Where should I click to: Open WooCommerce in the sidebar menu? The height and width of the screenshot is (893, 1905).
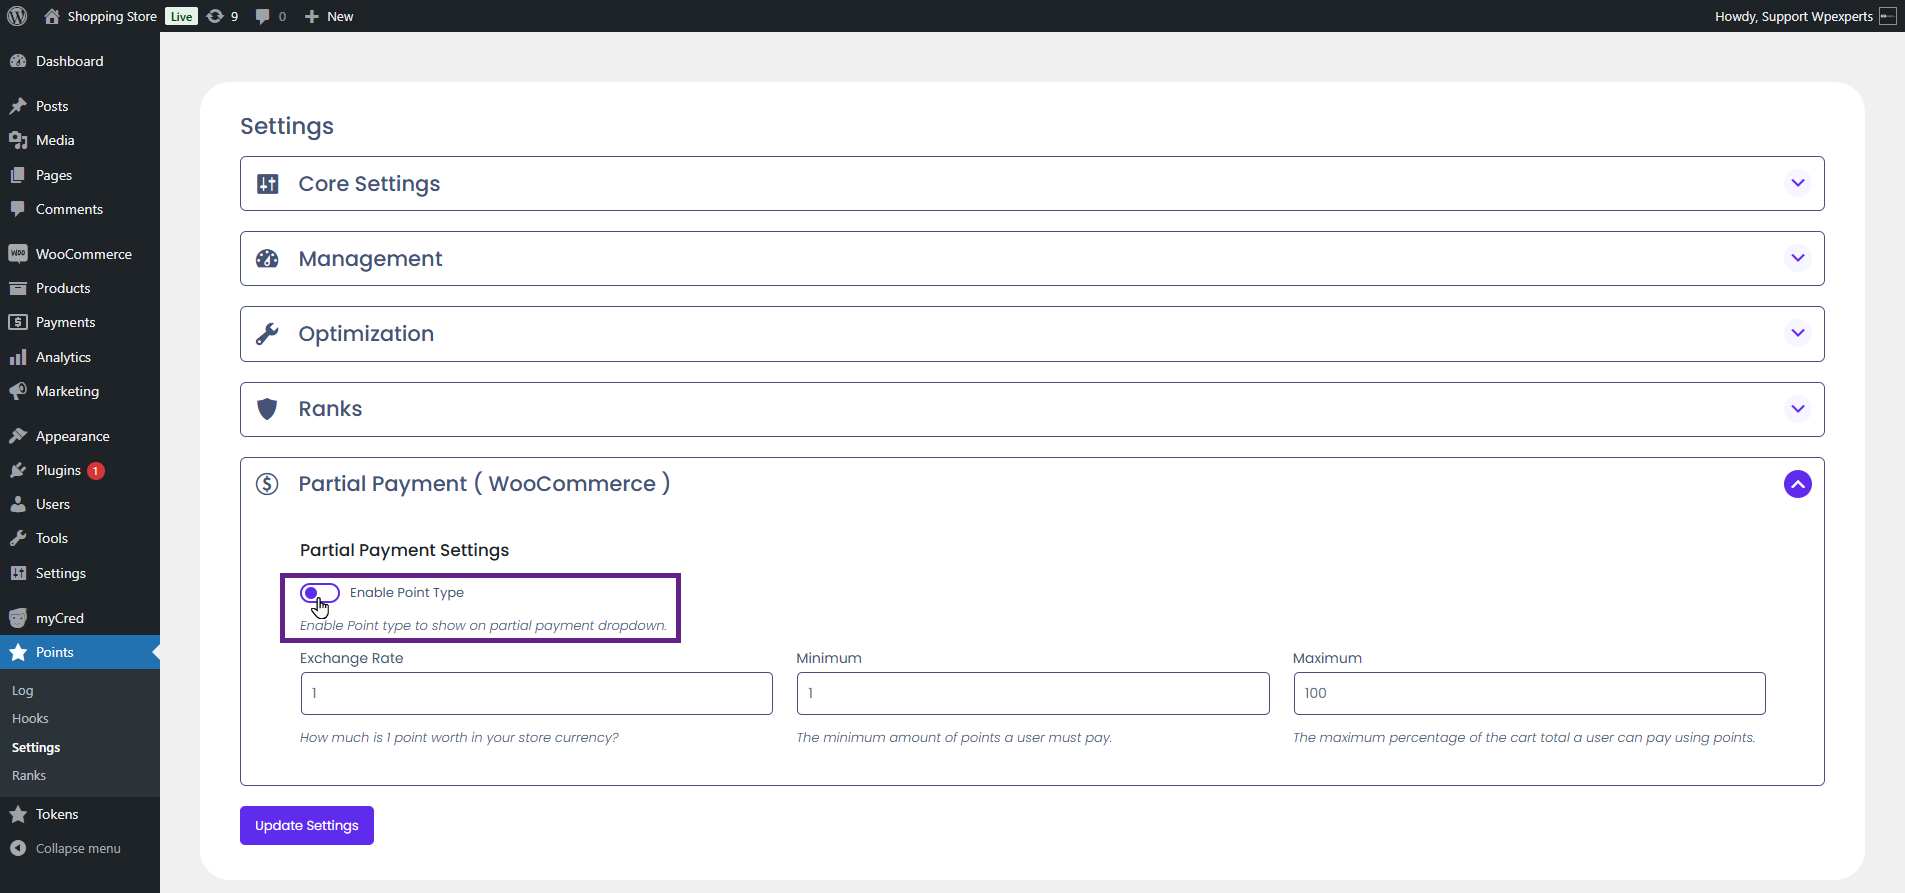pos(83,254)
